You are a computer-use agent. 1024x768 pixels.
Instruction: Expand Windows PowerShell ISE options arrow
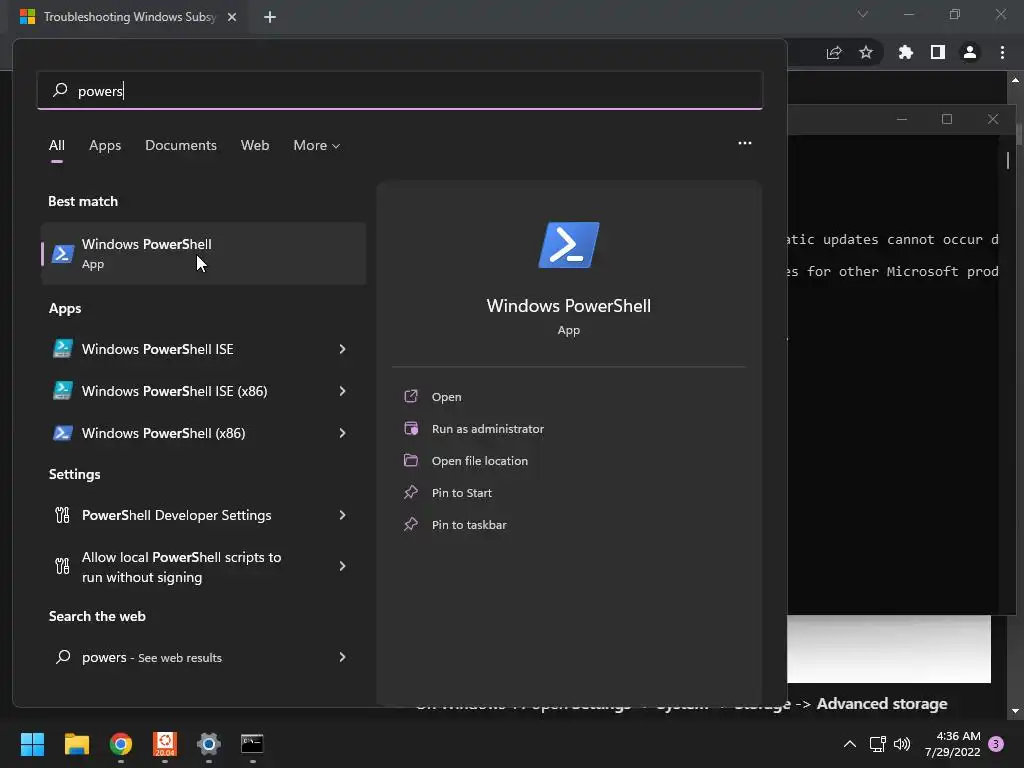[342, 349]
